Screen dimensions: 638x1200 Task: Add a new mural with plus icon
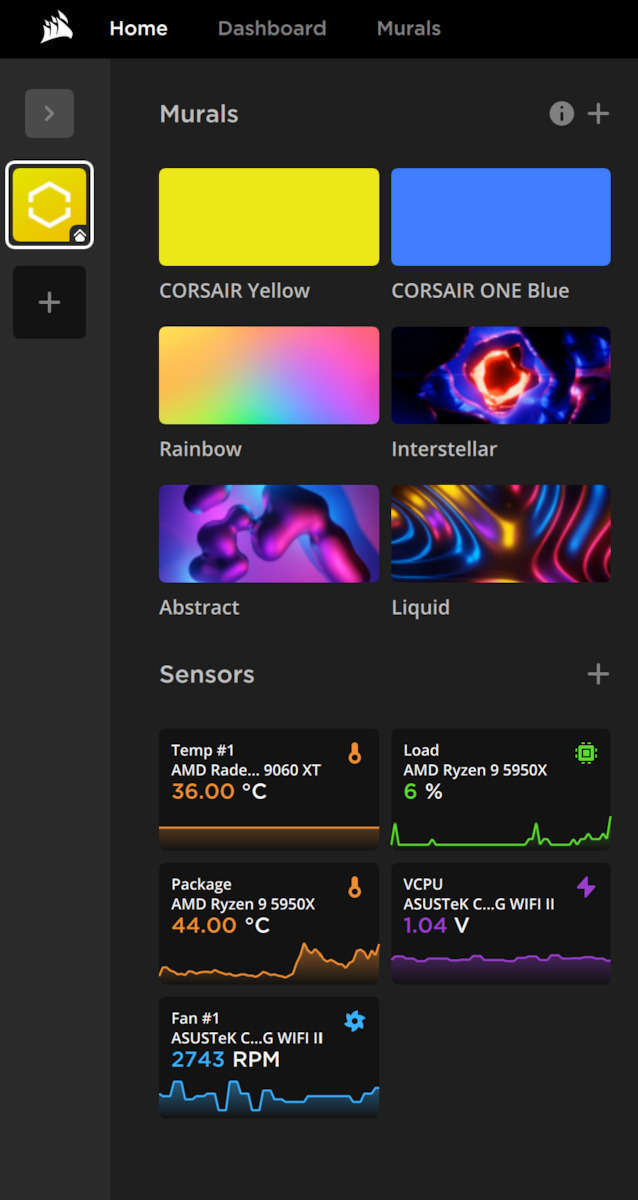pos(598,114)
